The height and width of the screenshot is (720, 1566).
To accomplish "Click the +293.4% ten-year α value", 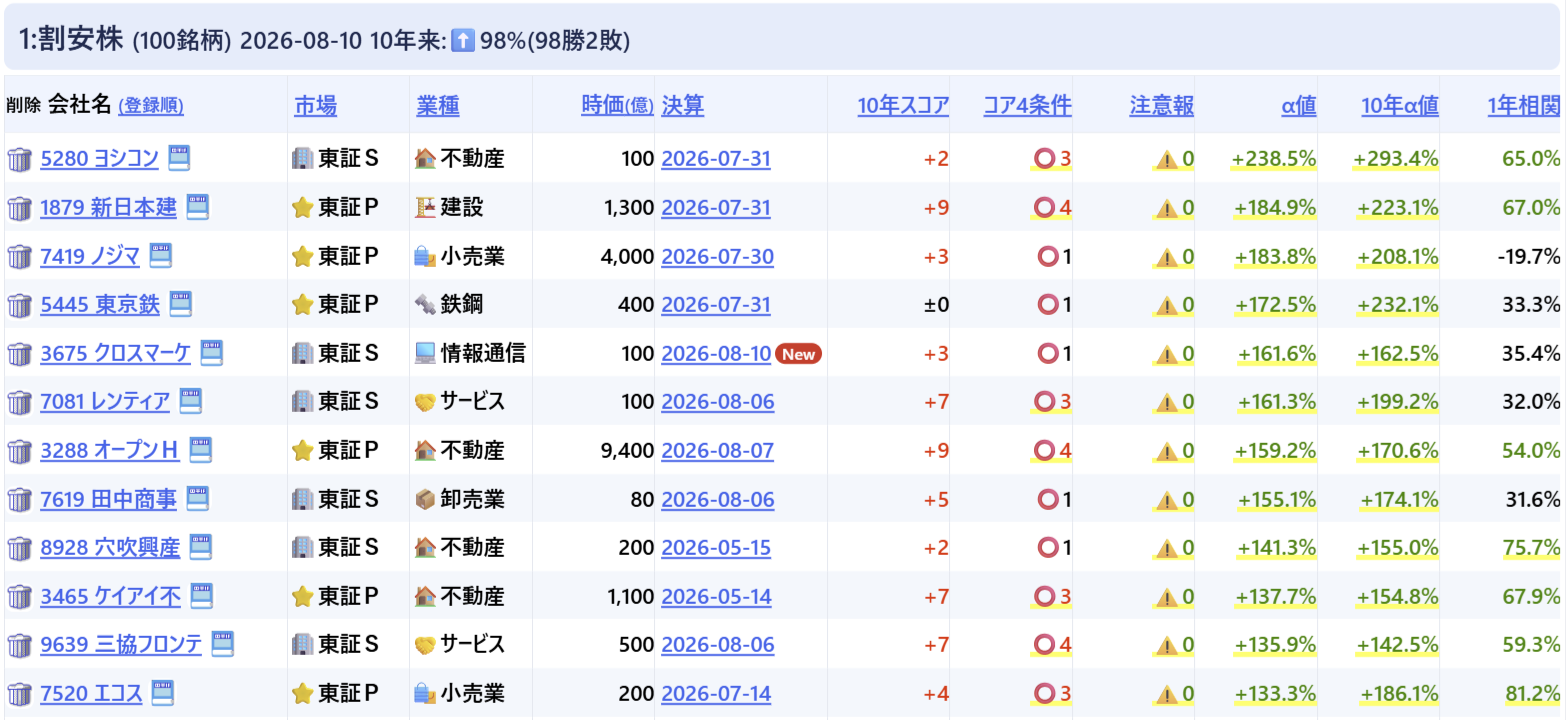I will 1396,159.
